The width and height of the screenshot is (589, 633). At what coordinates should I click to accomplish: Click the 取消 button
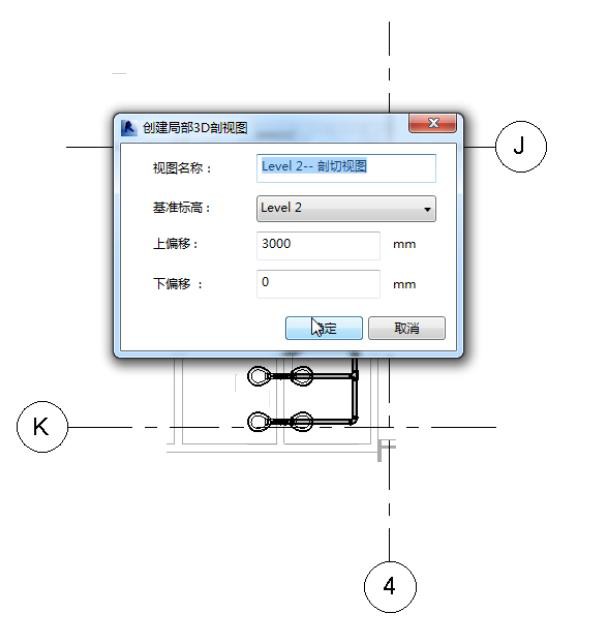[407, 328]
